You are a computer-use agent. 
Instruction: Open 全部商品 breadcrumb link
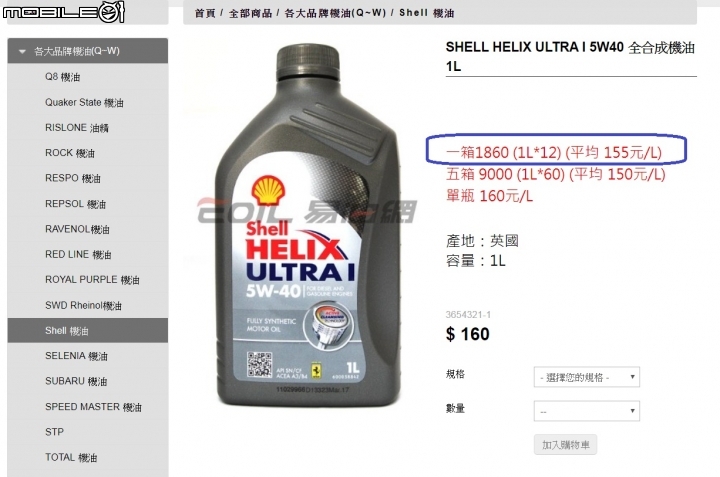[250, 13]
